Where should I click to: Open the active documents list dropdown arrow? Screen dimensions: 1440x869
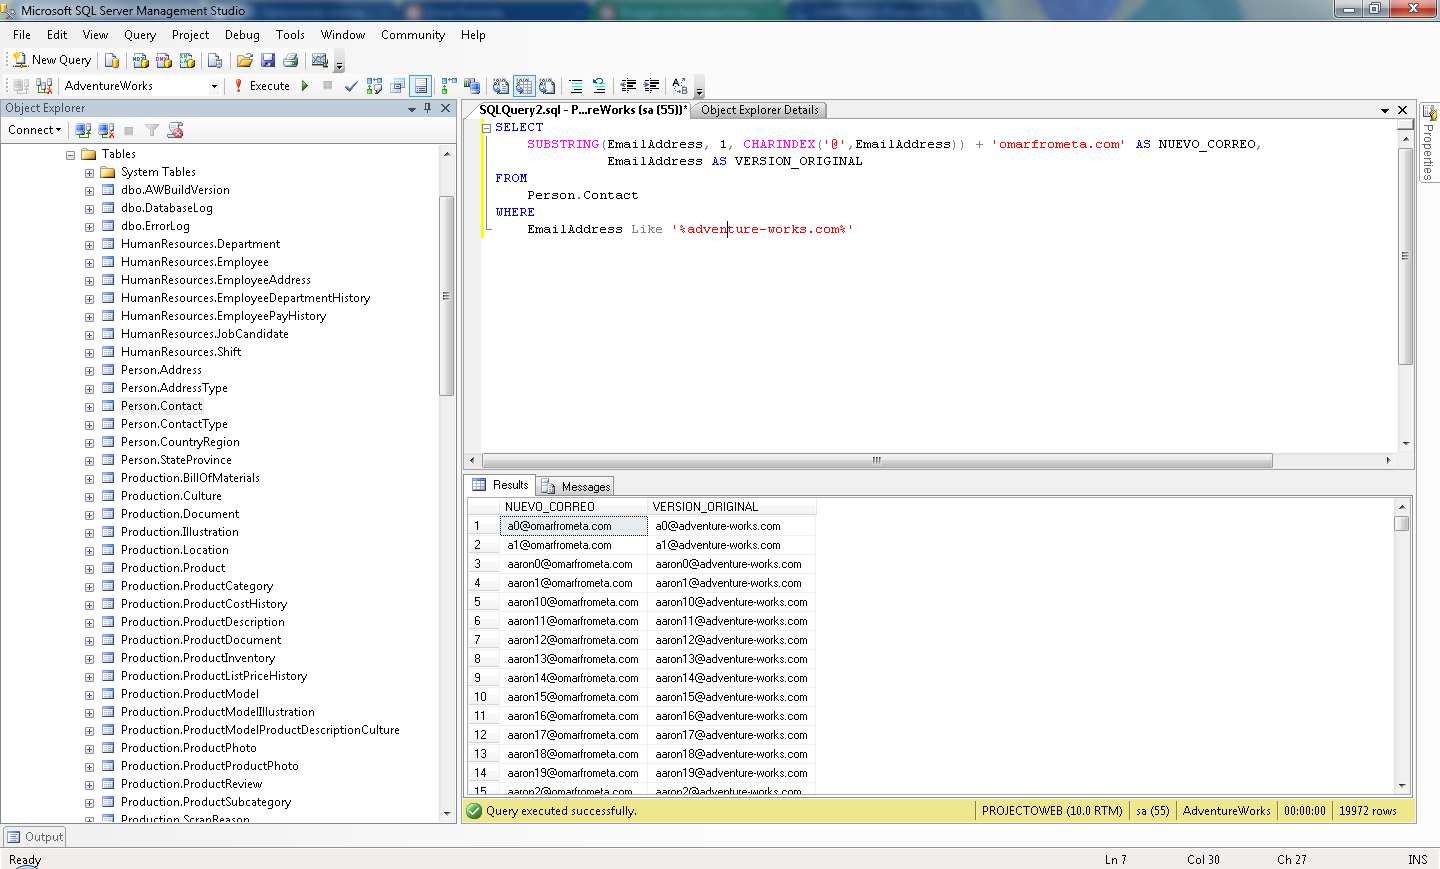pyautogui.click(x=1385, y=110)
